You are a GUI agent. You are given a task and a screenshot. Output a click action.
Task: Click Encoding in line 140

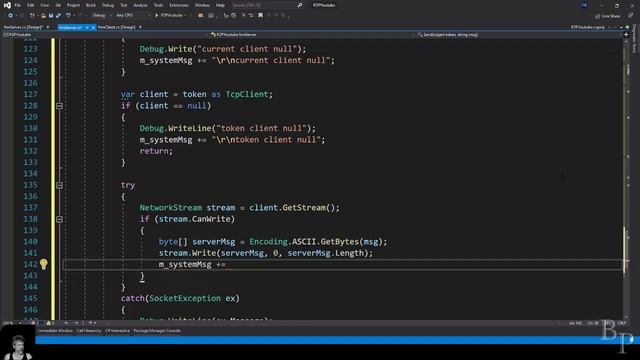pos(268,242)
